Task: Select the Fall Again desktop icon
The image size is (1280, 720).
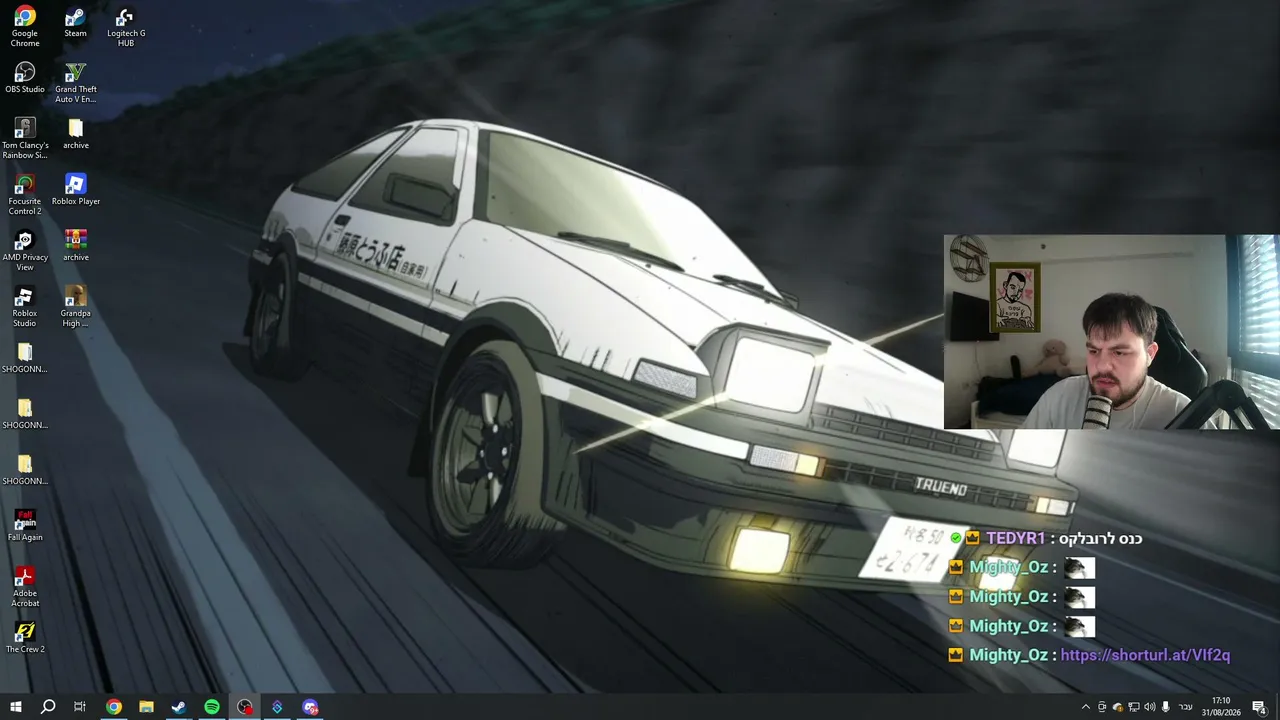Action: coord(25,527)
